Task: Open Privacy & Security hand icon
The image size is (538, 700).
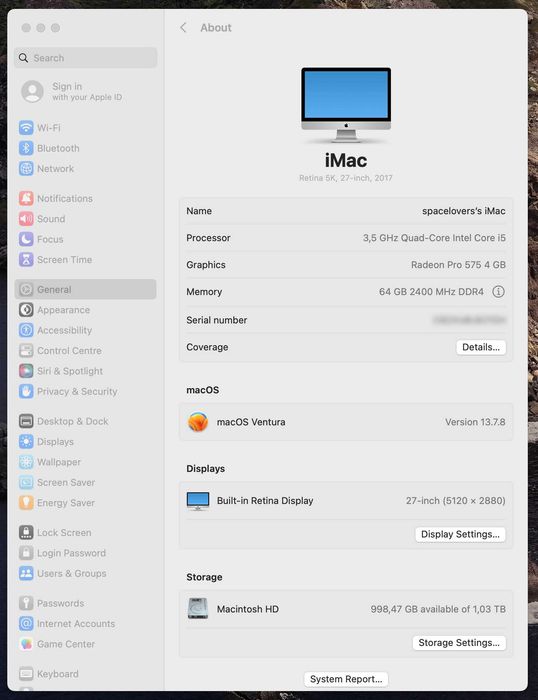Action: [x=26, y=392]
